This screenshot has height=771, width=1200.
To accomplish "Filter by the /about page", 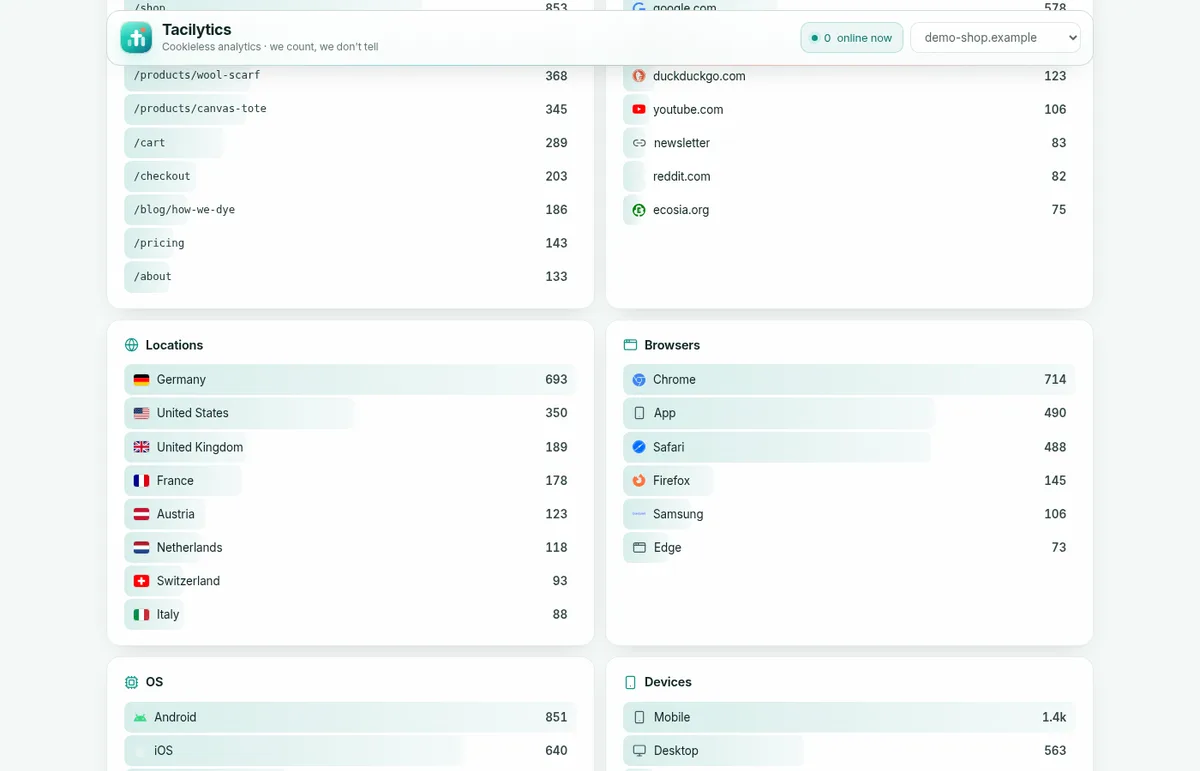I will point(350,277).
